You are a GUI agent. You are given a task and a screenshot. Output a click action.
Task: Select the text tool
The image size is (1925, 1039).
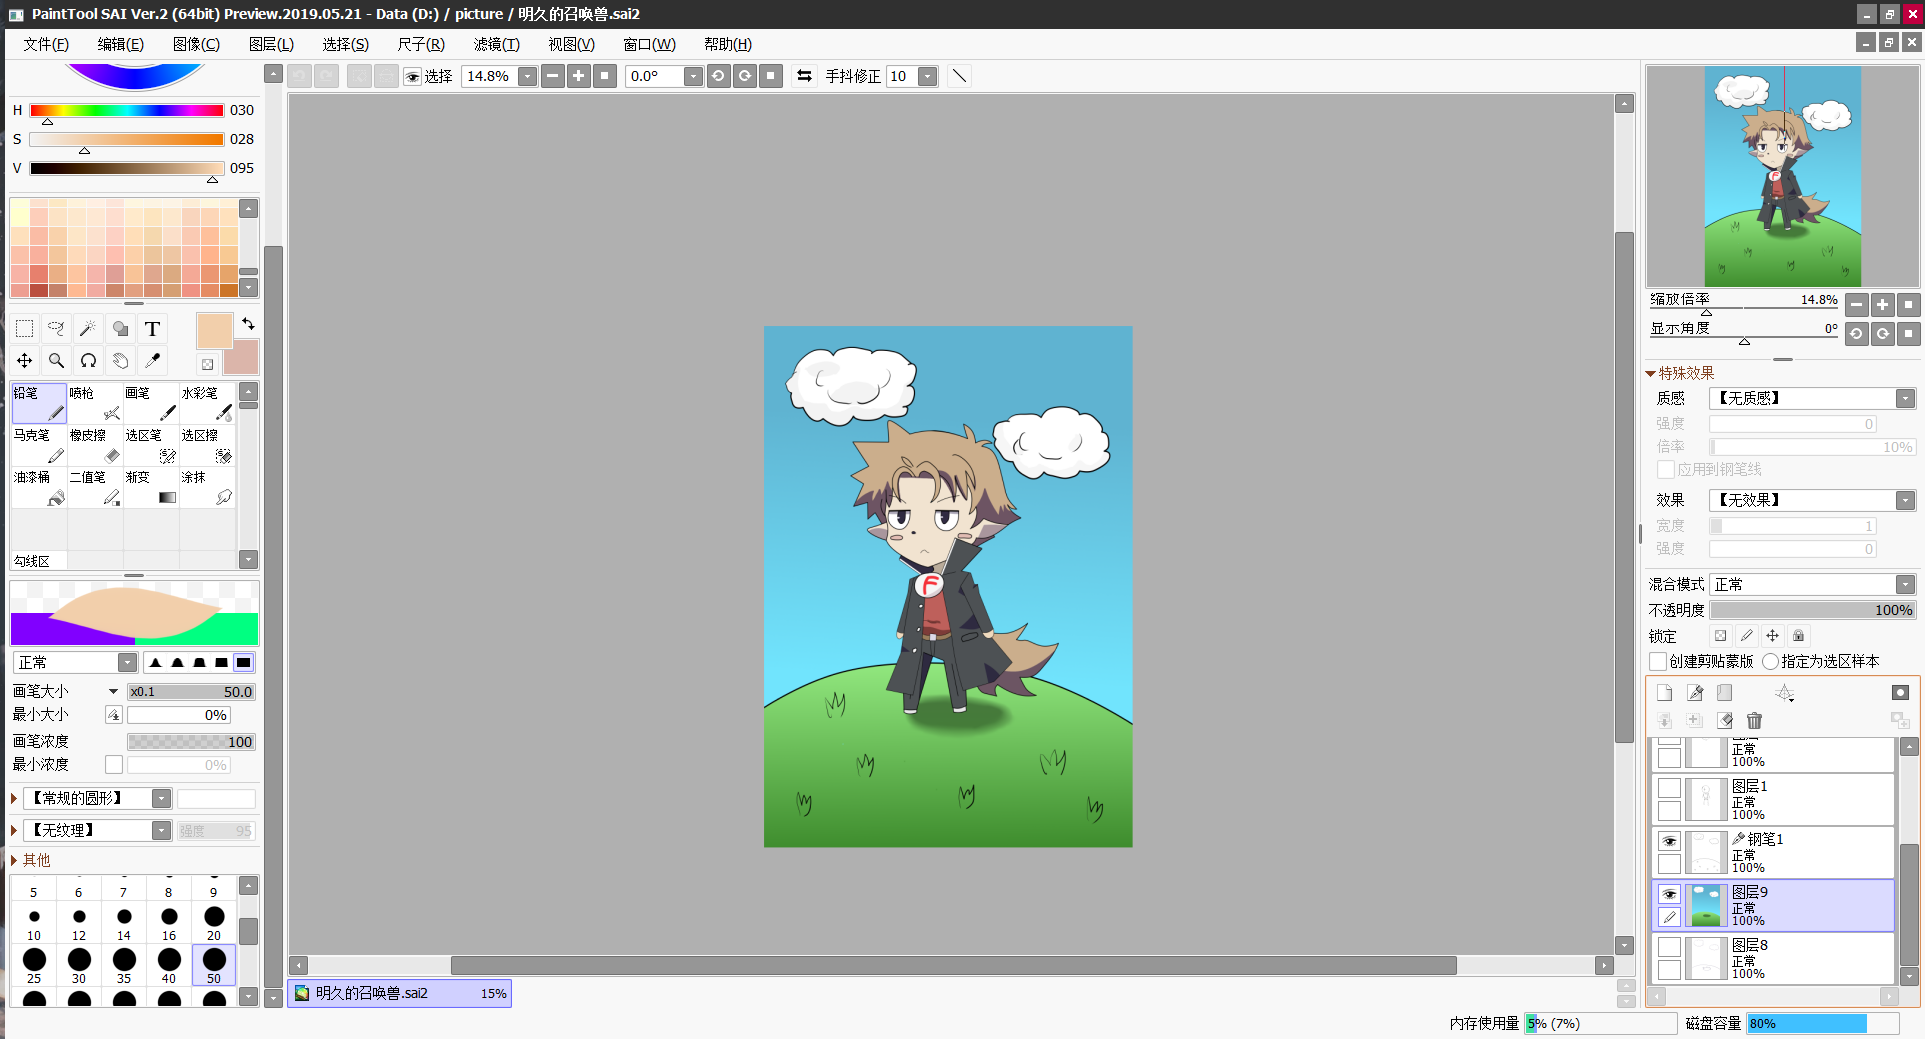pos(152,329)
